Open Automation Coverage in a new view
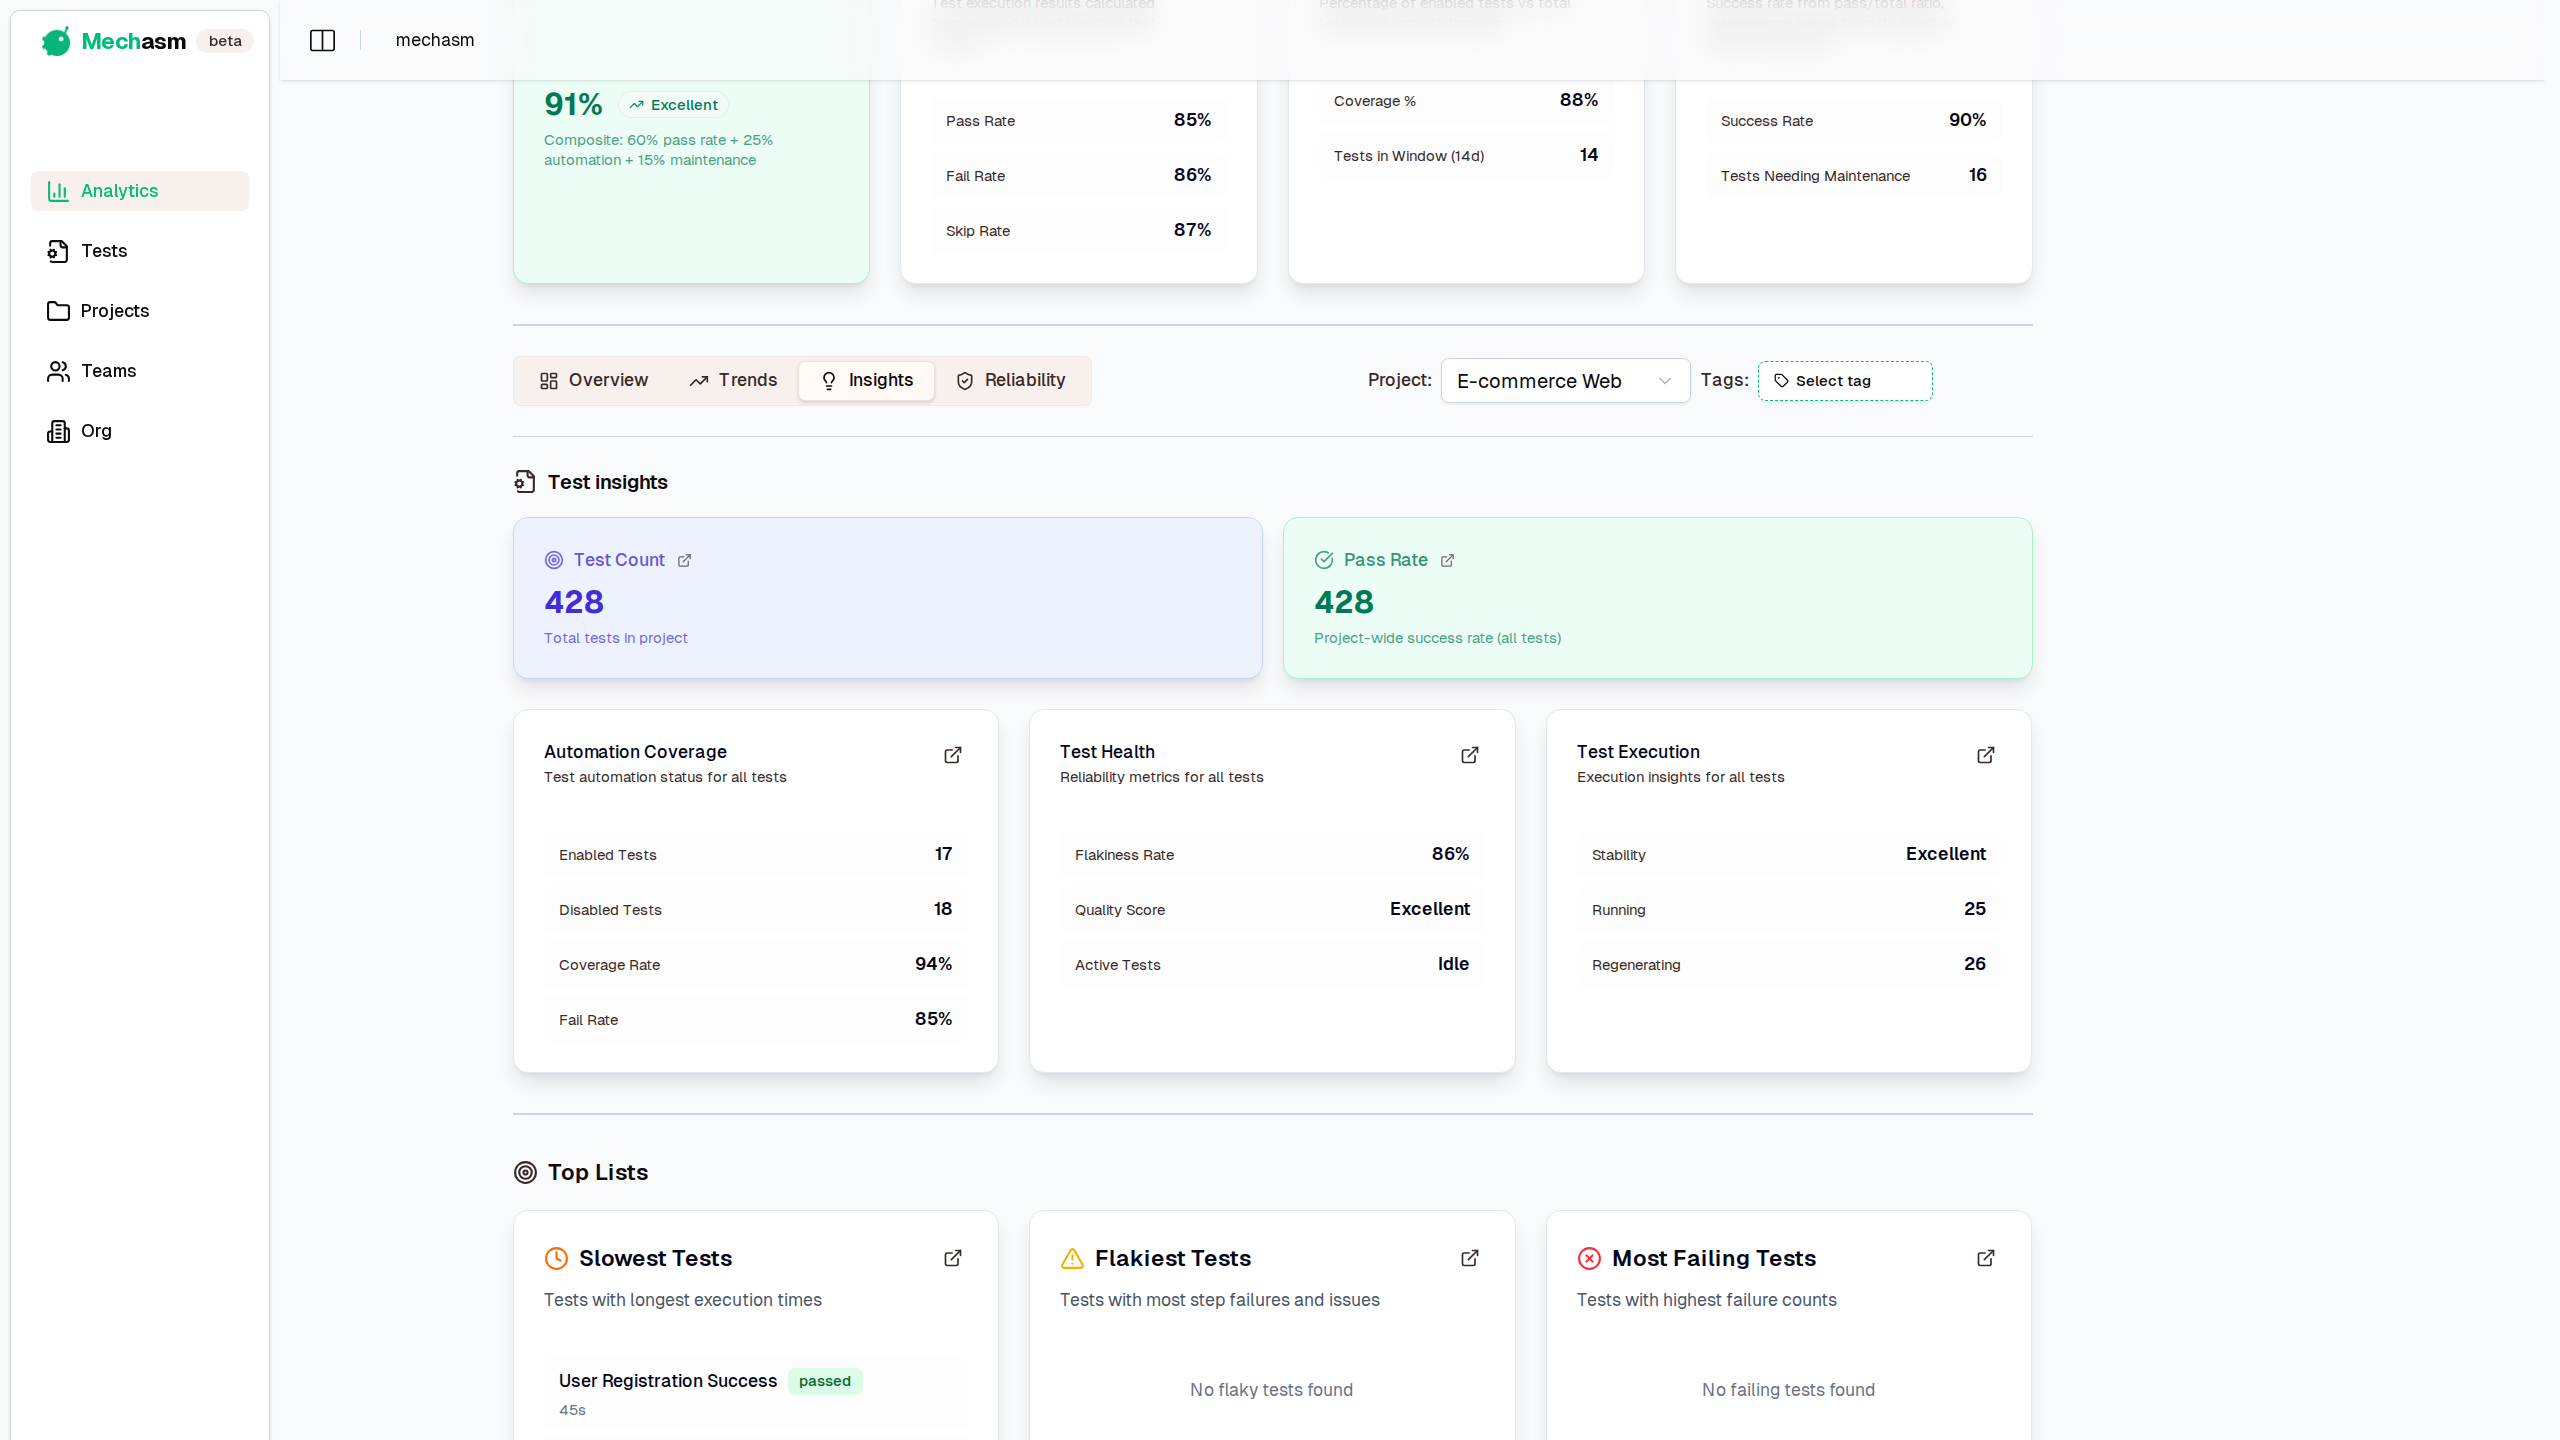The image size is (2560, 1440). tap(951, 755)
